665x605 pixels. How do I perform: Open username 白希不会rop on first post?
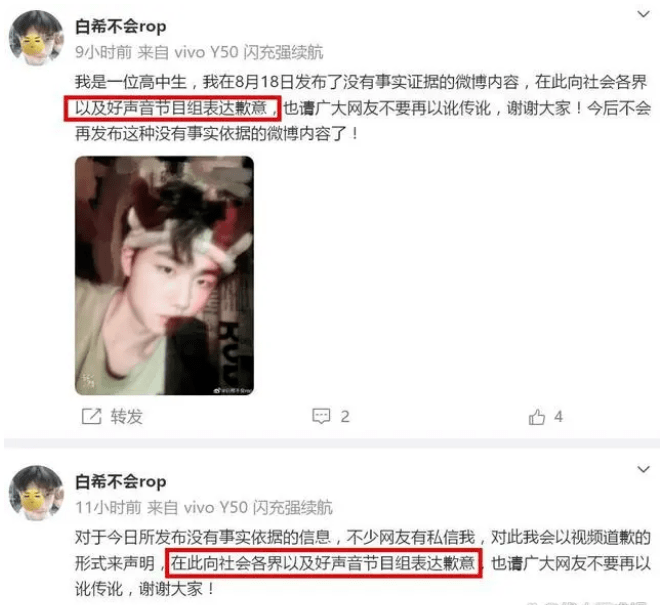click(120, 27)
